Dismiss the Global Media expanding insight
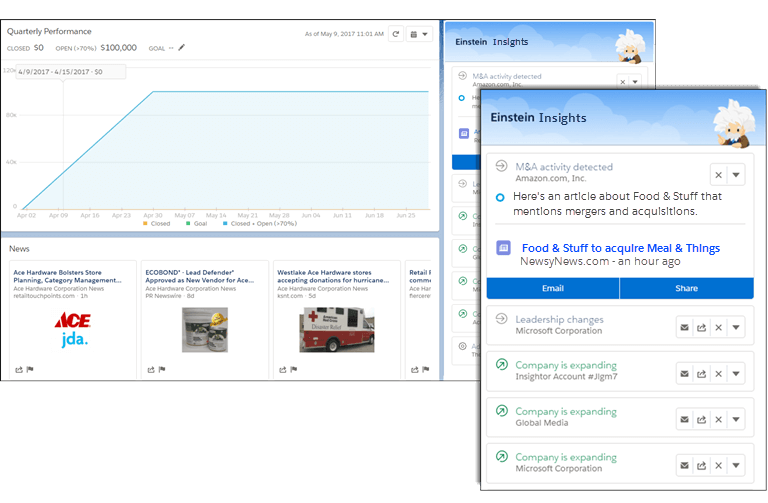 718,419
